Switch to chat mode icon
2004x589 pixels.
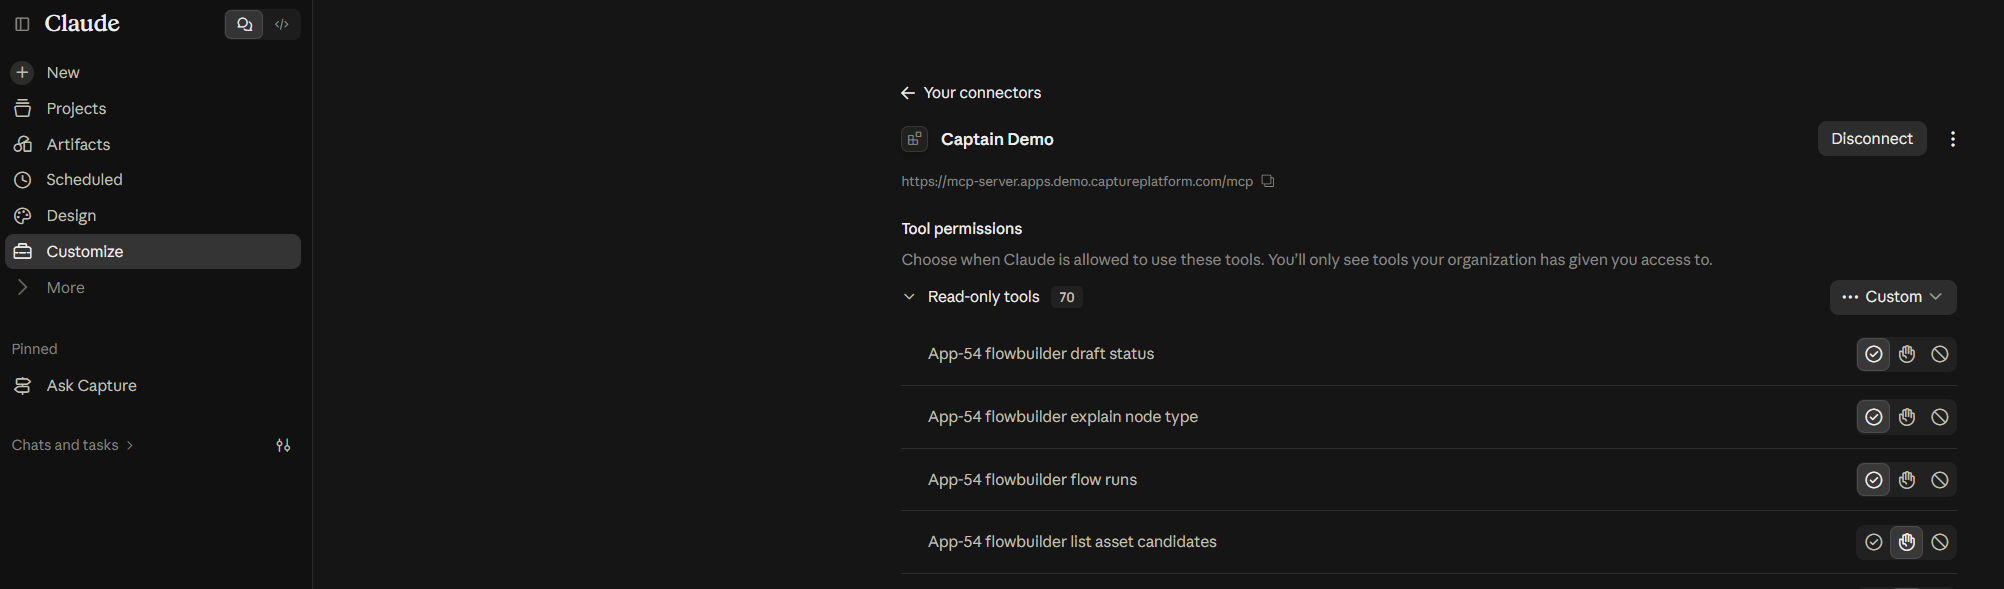[x=244, y=24]
